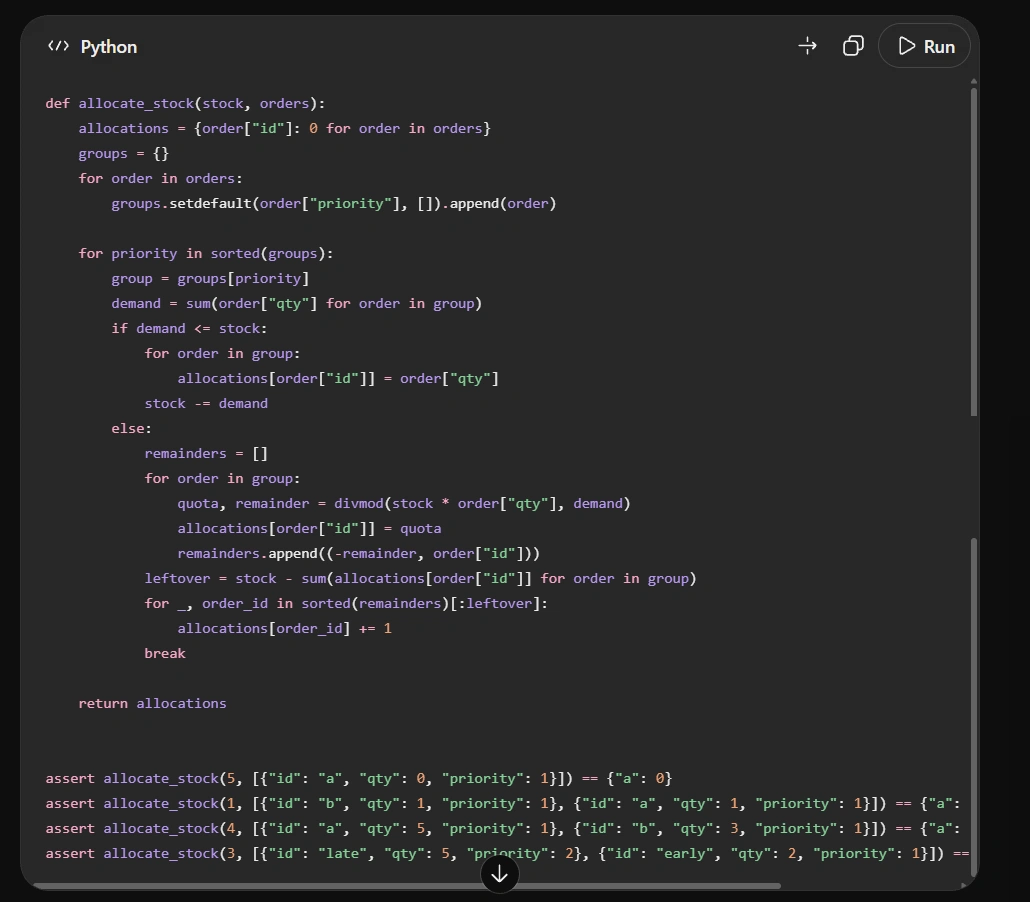
Task: Click the horizontal scrollbar at code bottom
Action: point(407,886)
